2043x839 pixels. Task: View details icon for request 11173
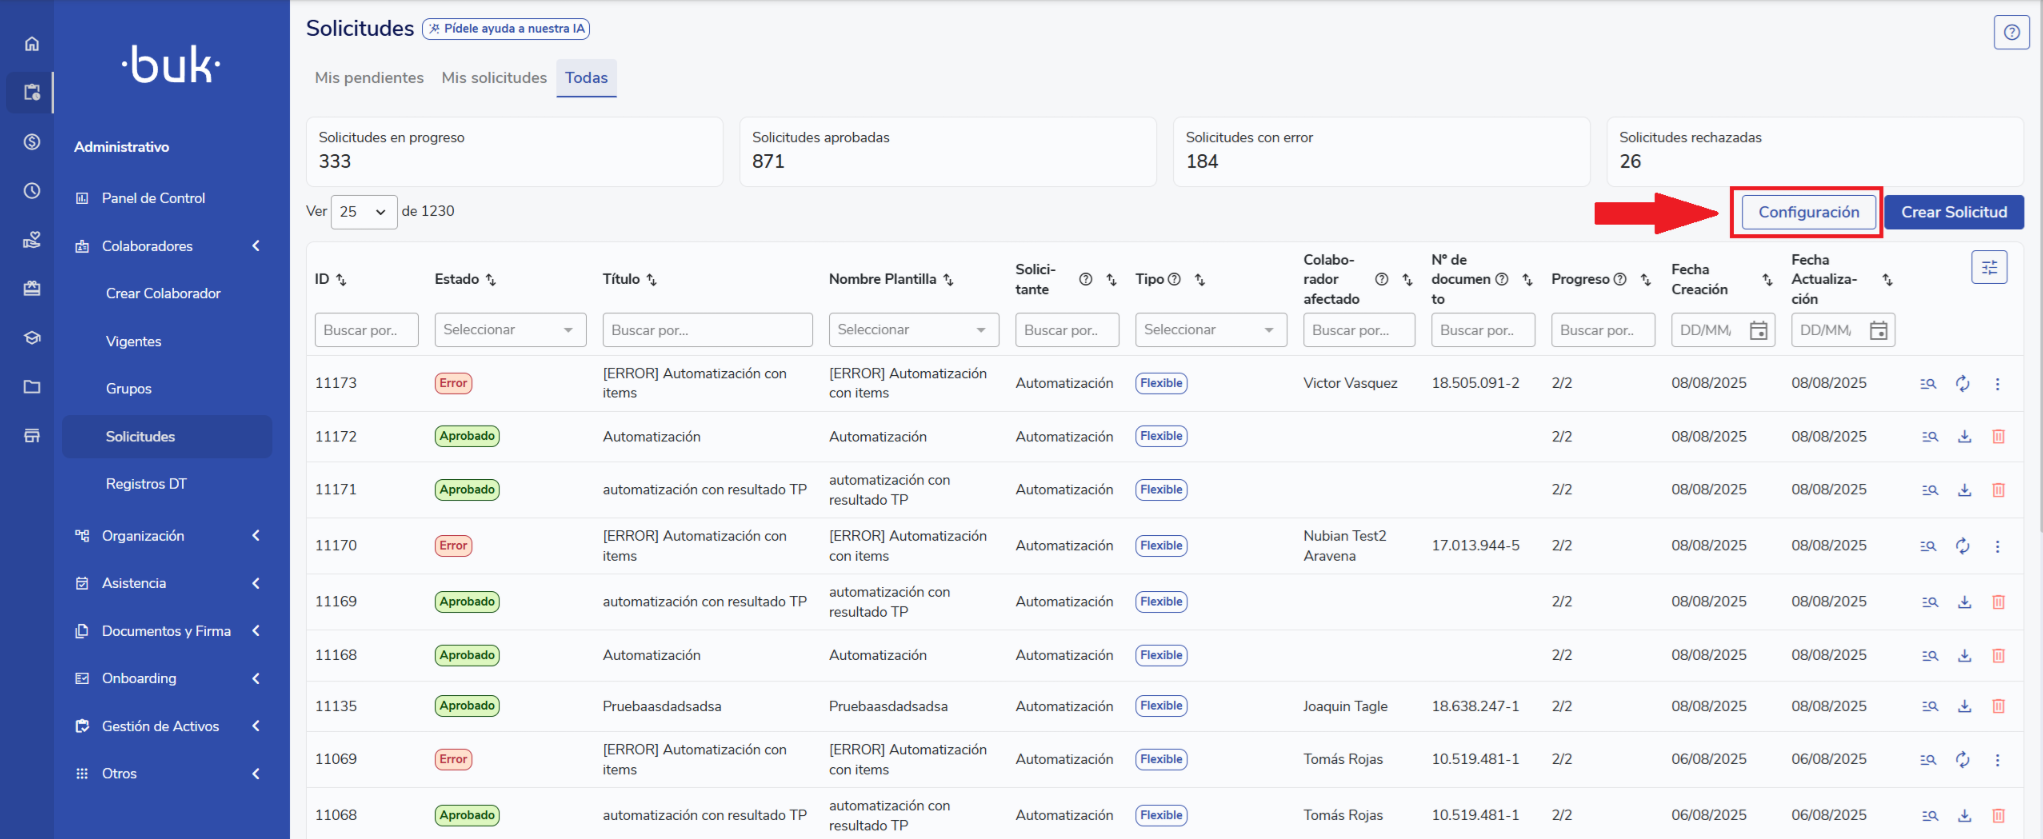[1928, 384]
